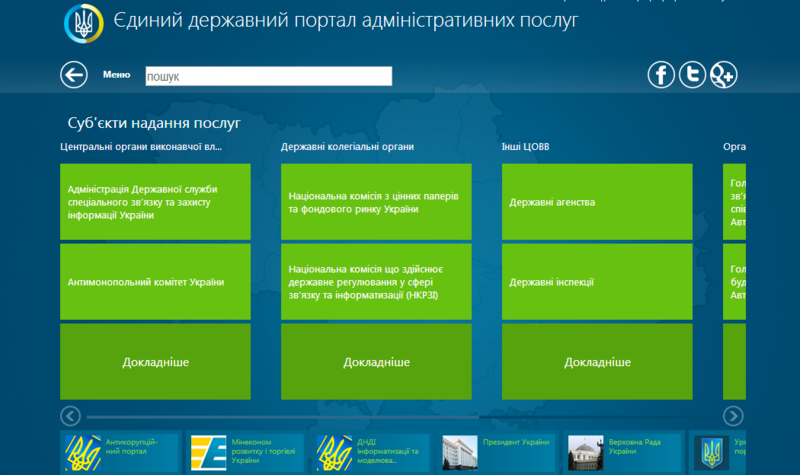Open ДНДІ інформатизації trident thumbnail
800x475 pixels.
[x=334, y=453]
